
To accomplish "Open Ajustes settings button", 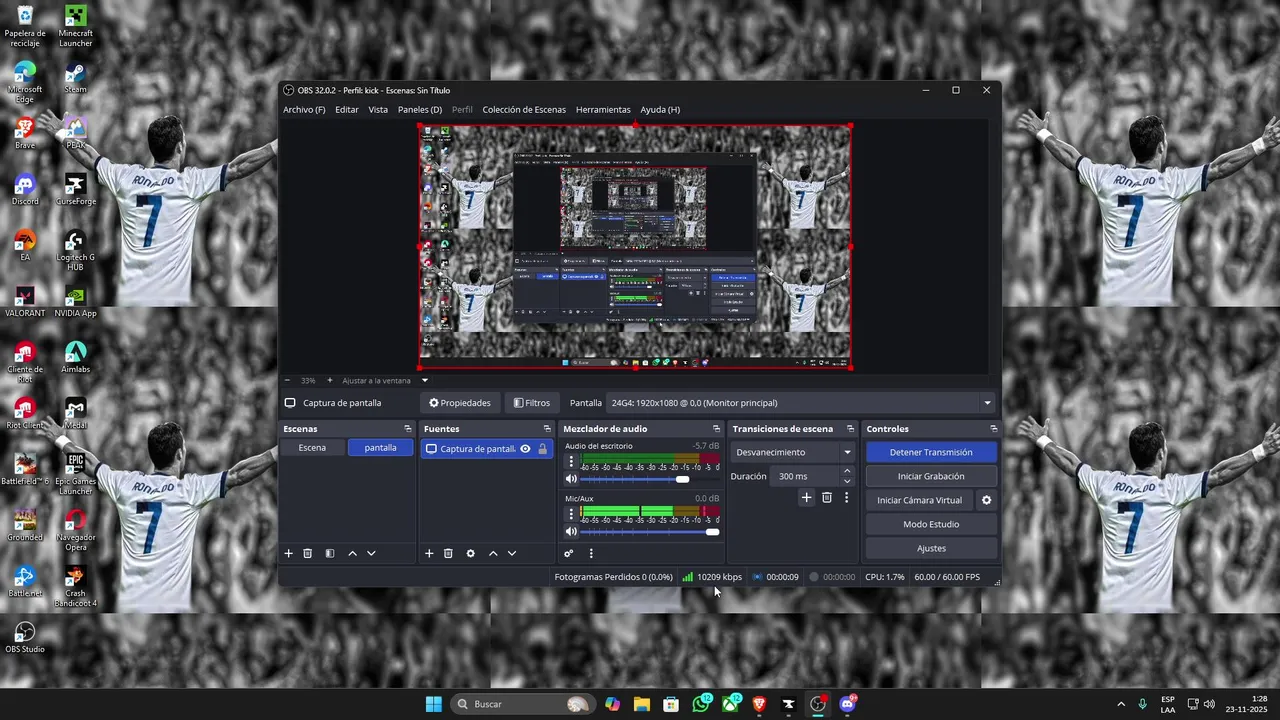I will 931,548.
